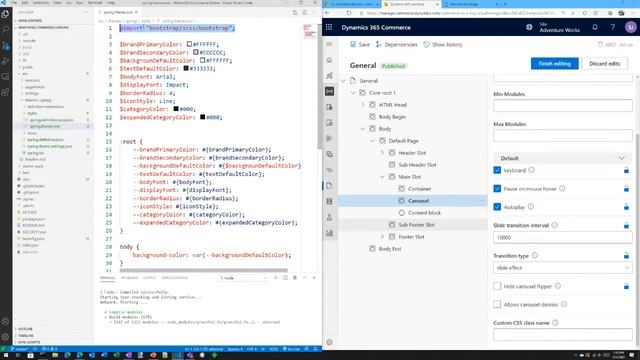Viewport: 640px width, 360px height.
Task: Open Commerce site settings gear in sidebar
Action: point(329,342)
